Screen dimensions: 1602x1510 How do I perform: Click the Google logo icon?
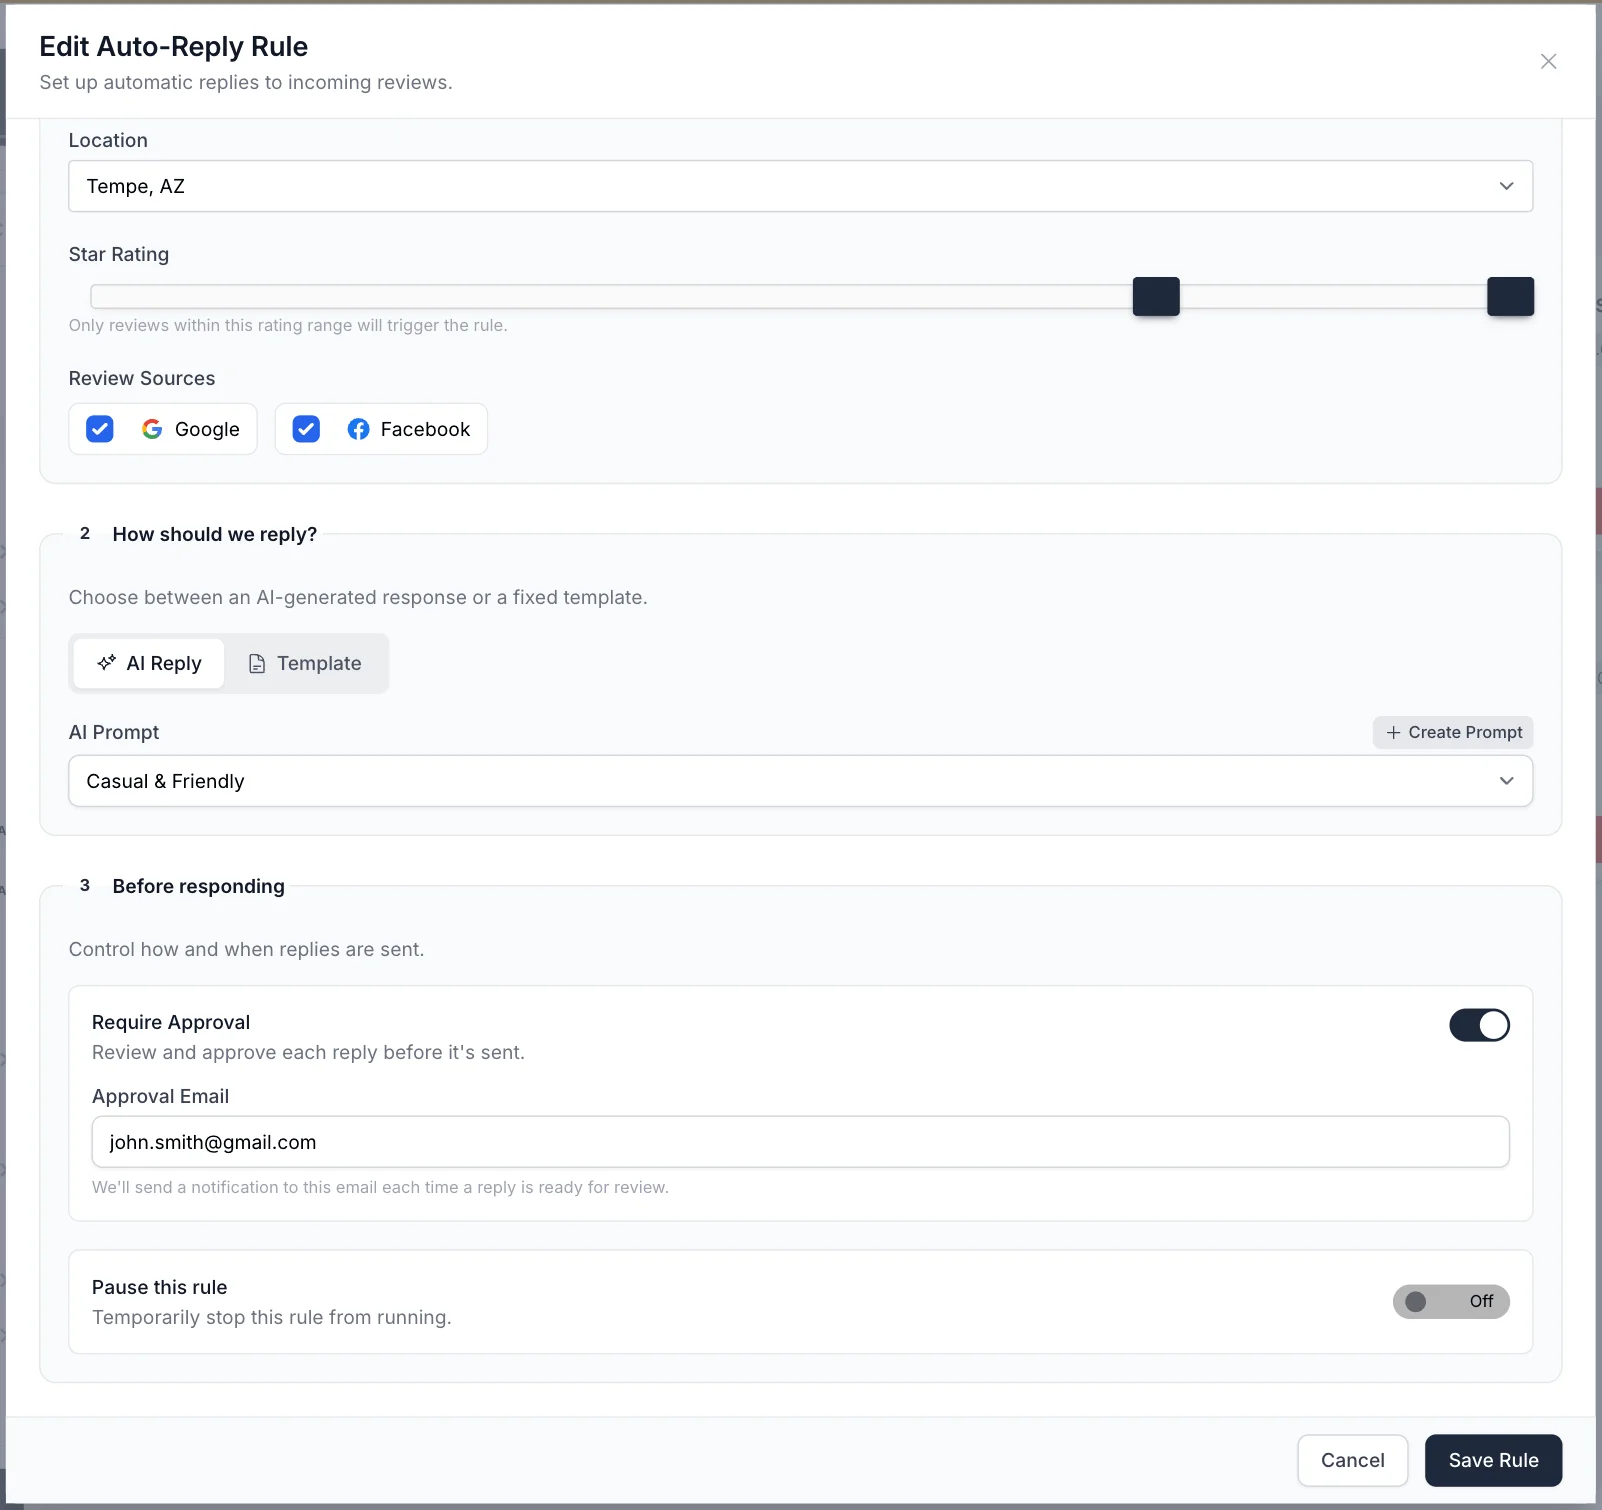tap(152, 429)
